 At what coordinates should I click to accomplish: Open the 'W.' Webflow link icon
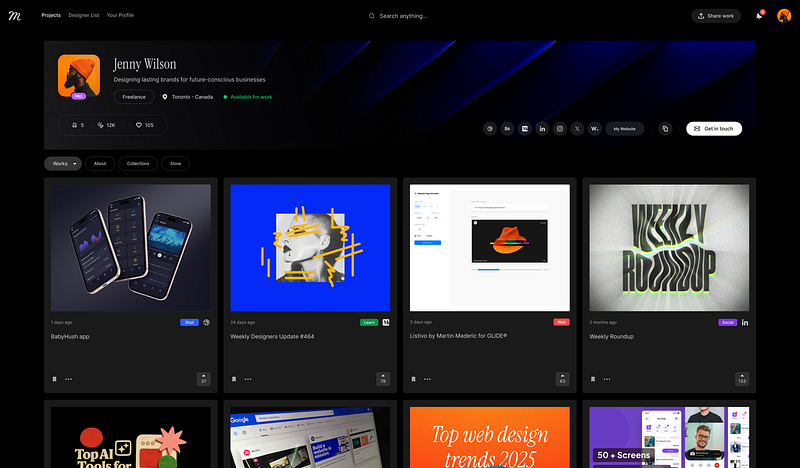click(594, 129)
